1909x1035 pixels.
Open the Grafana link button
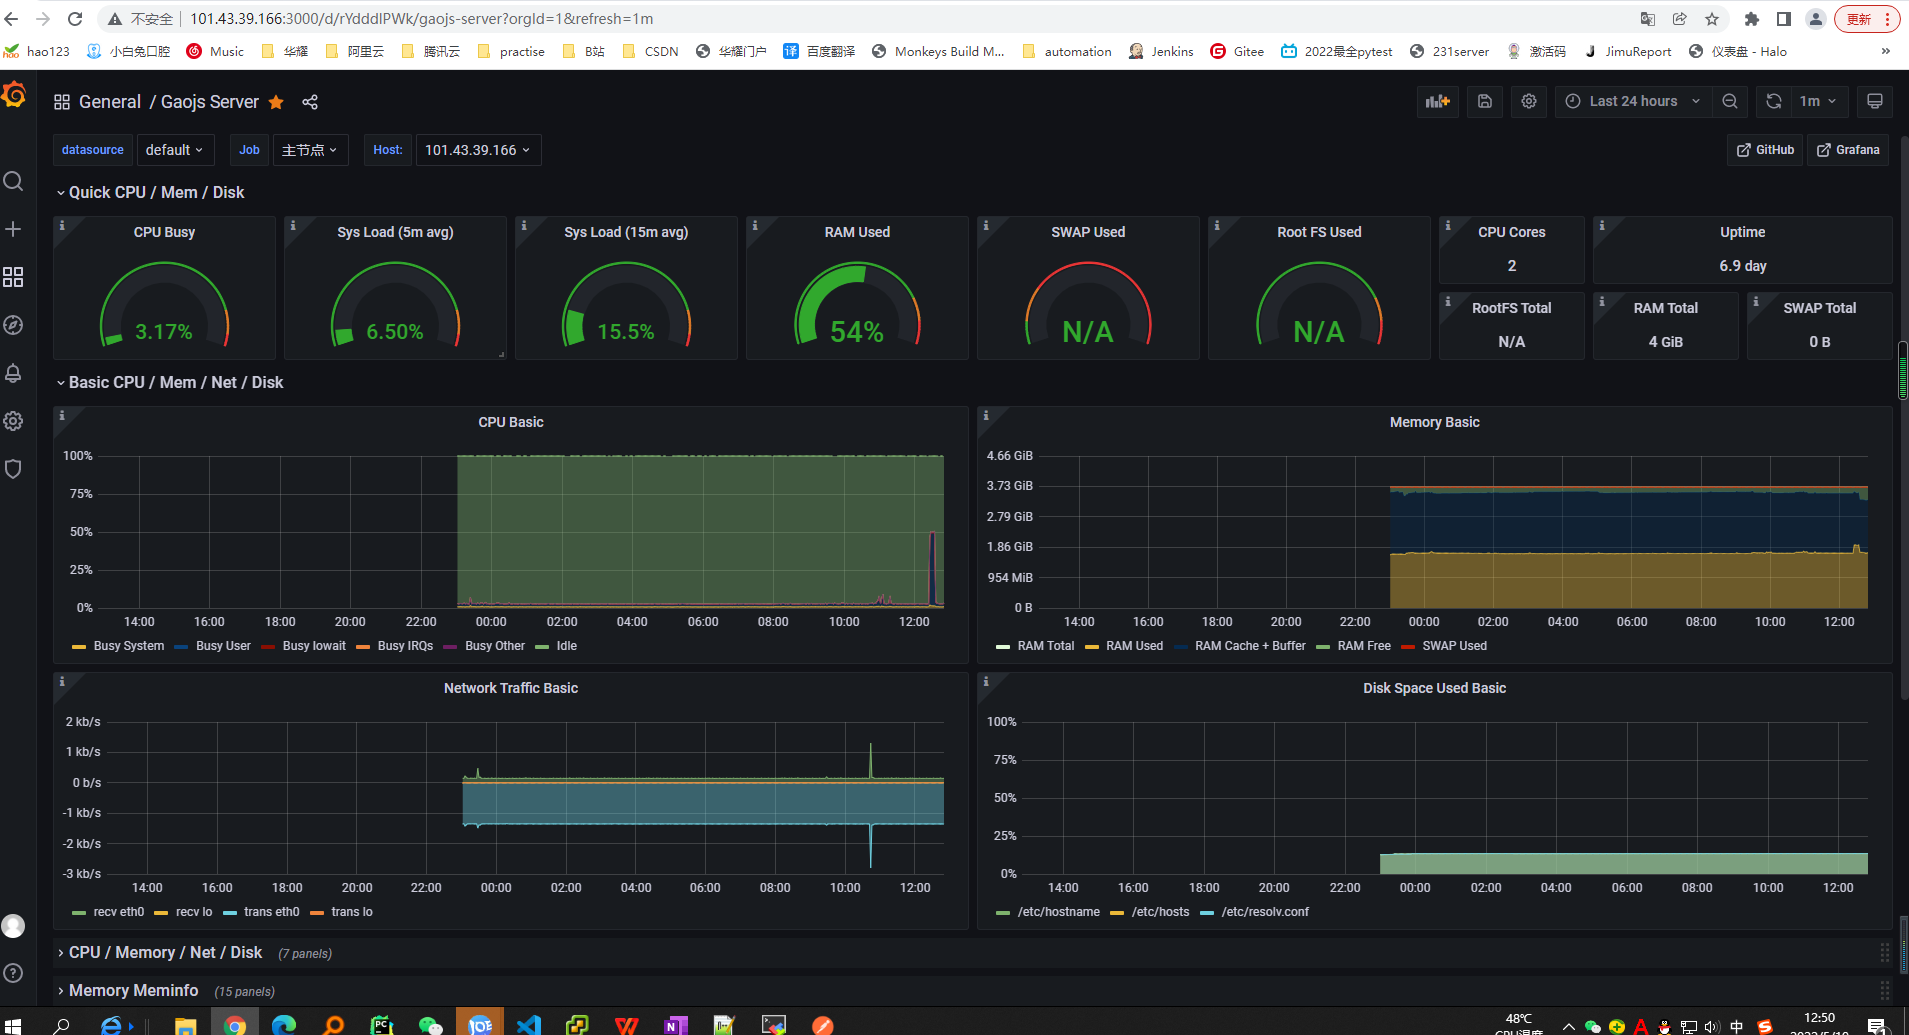(x=1848, y=150)
